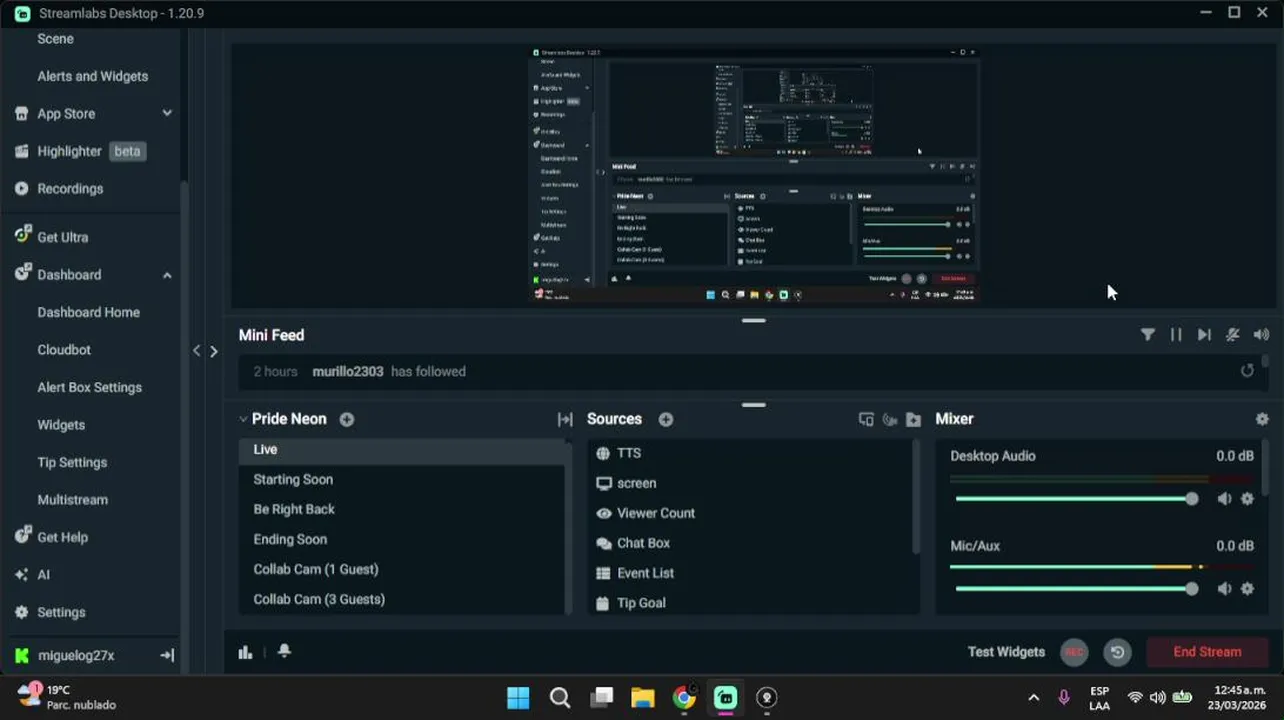The width and height of the screenshot is (1284, 720).
Task: Toggle the studio mode camera icon
Action: coord(889,419)
